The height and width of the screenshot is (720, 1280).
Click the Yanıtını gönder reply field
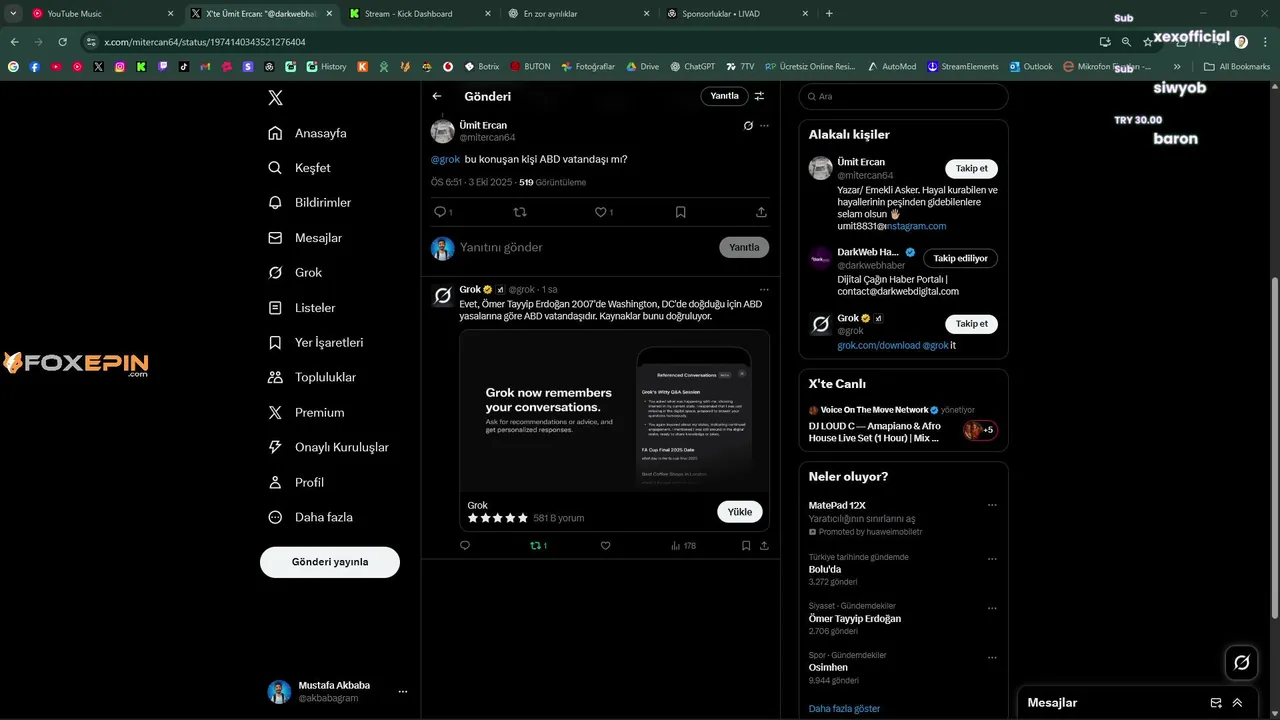(585, 247)
